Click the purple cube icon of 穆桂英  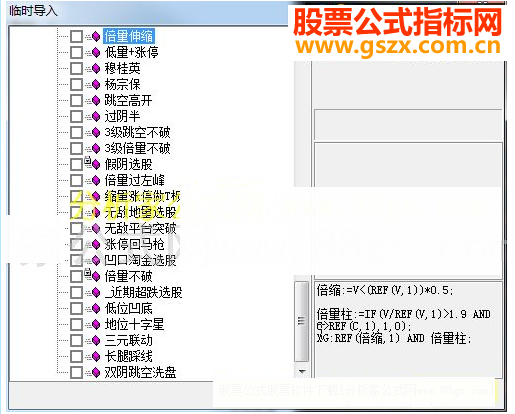[96, 68]
